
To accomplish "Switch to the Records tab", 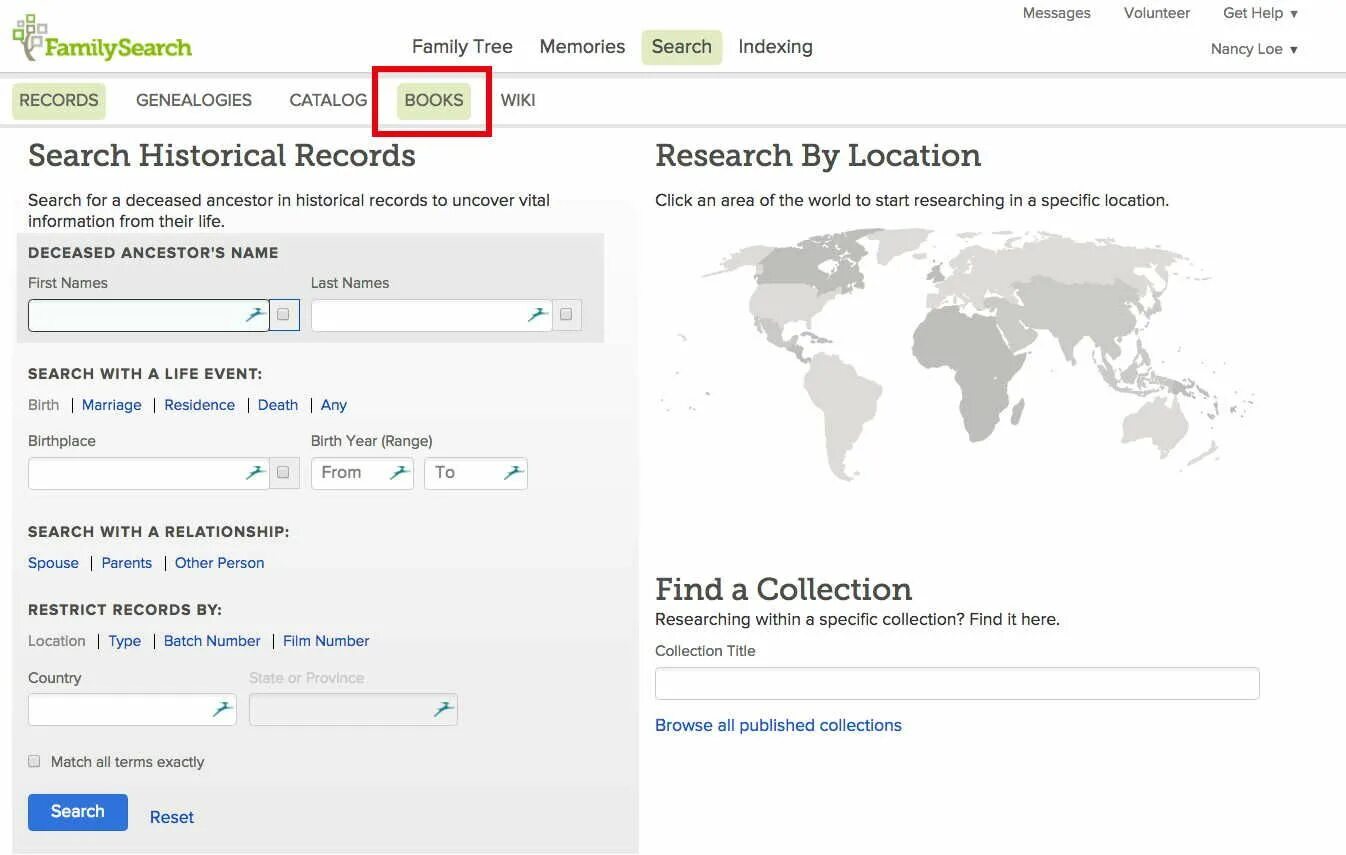I will (x=59, y=100).
